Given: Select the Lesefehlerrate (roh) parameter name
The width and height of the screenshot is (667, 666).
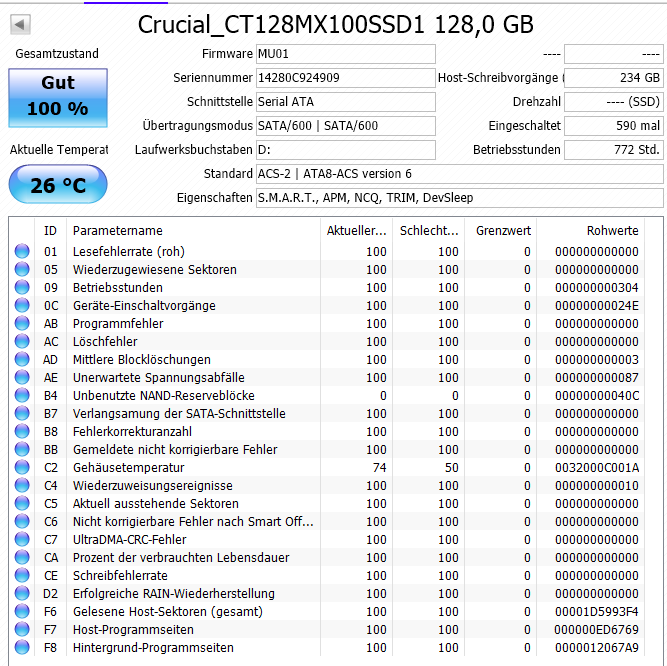Looking at the screenshot, I should click(x=129, y=252).
